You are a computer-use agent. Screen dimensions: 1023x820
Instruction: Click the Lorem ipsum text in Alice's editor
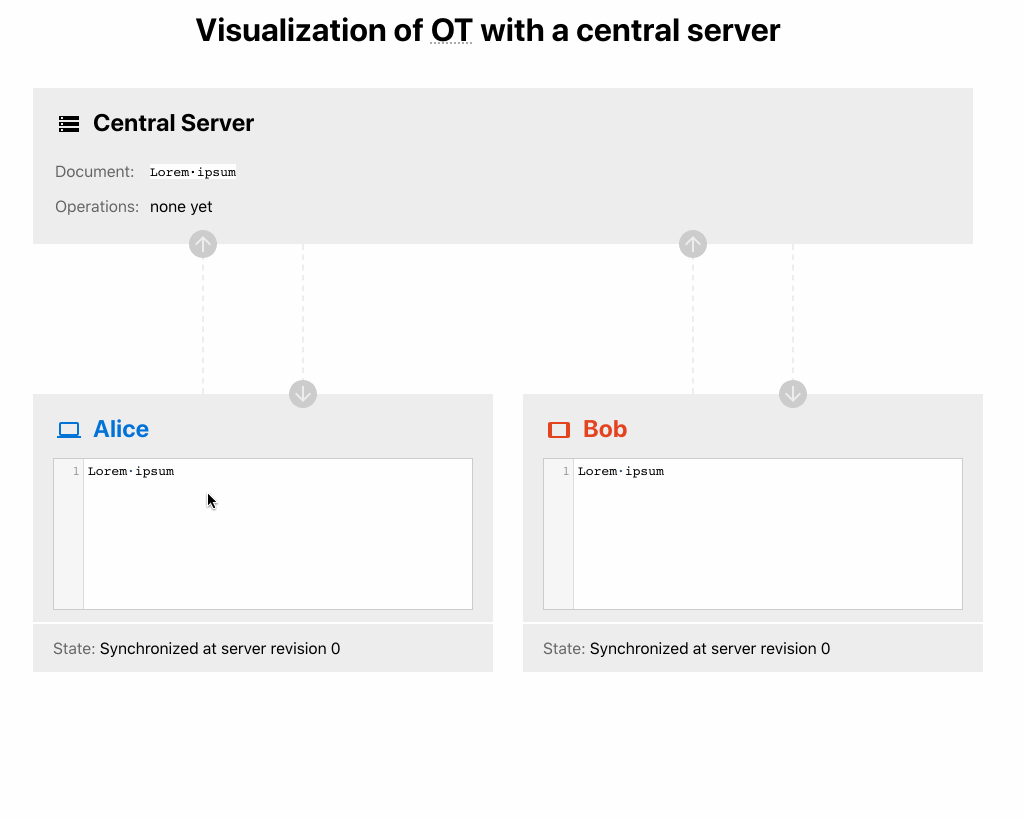[131, 472]
